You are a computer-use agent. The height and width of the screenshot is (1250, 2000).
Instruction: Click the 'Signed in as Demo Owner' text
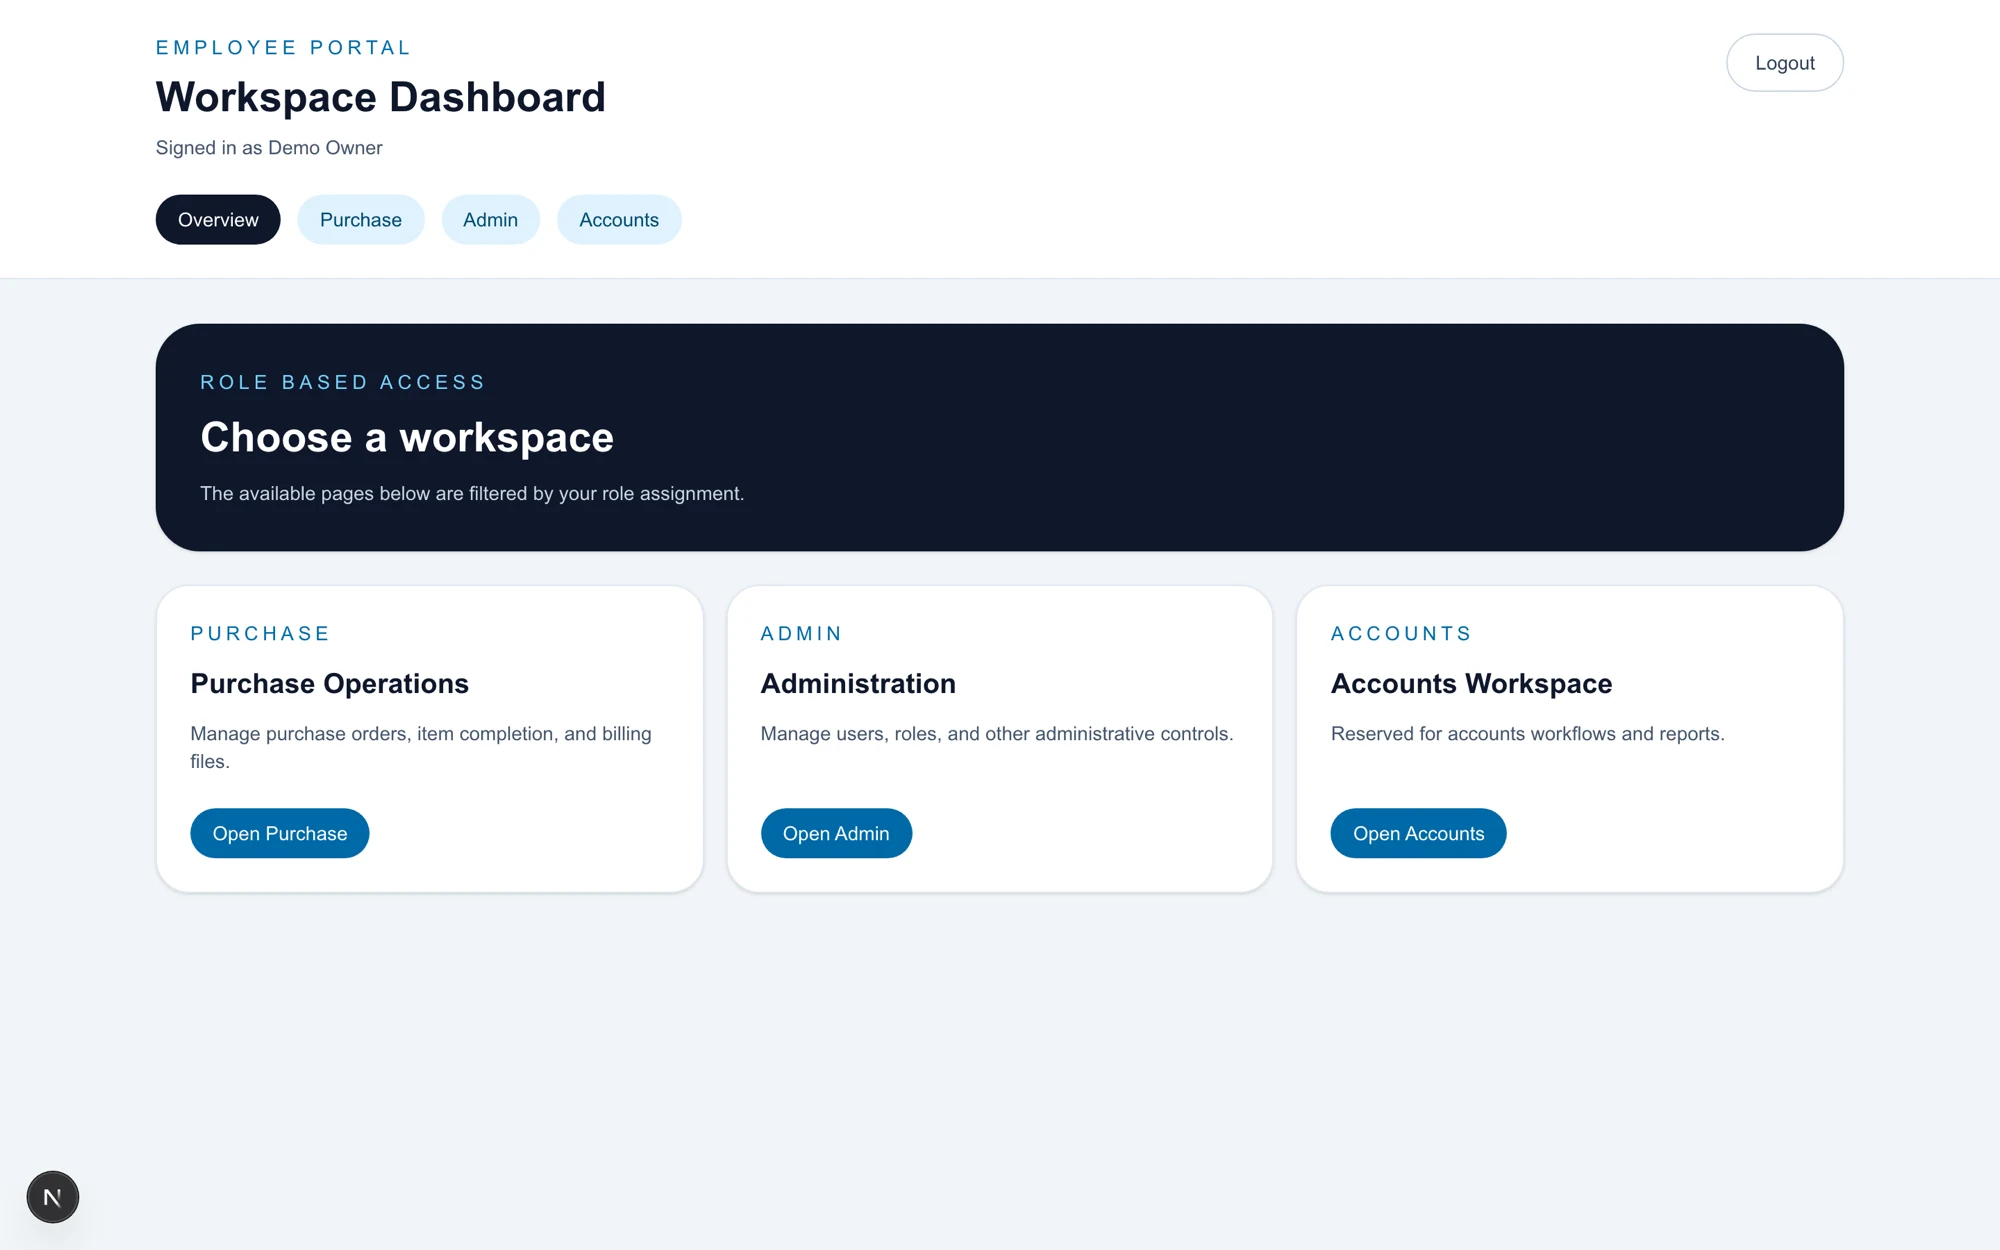click(x=269, y=148)
